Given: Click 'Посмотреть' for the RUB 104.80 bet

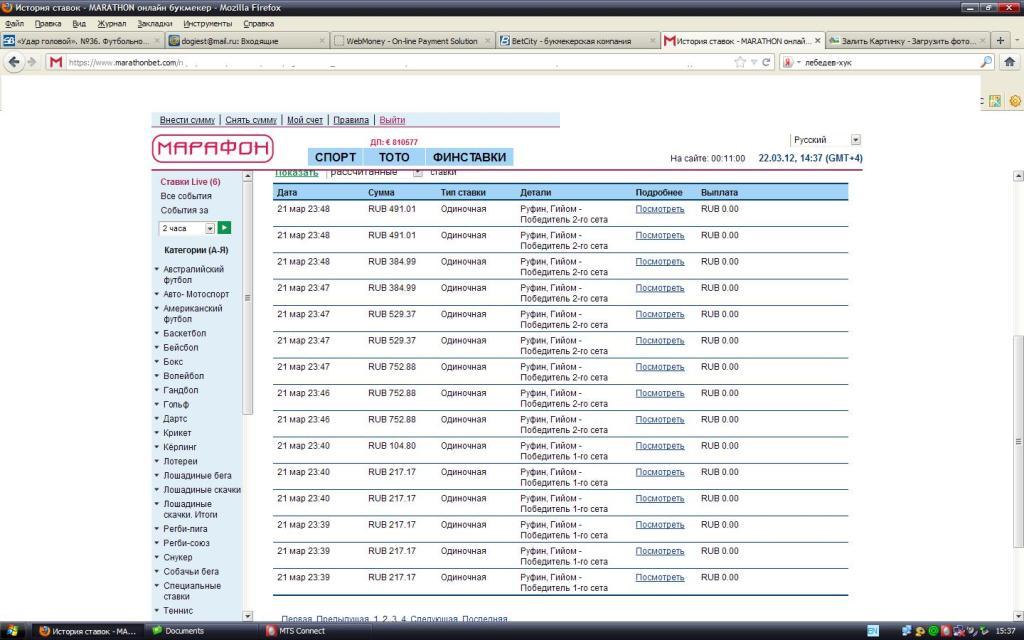Looking at the screenshot, I should [x=660, y=446].
